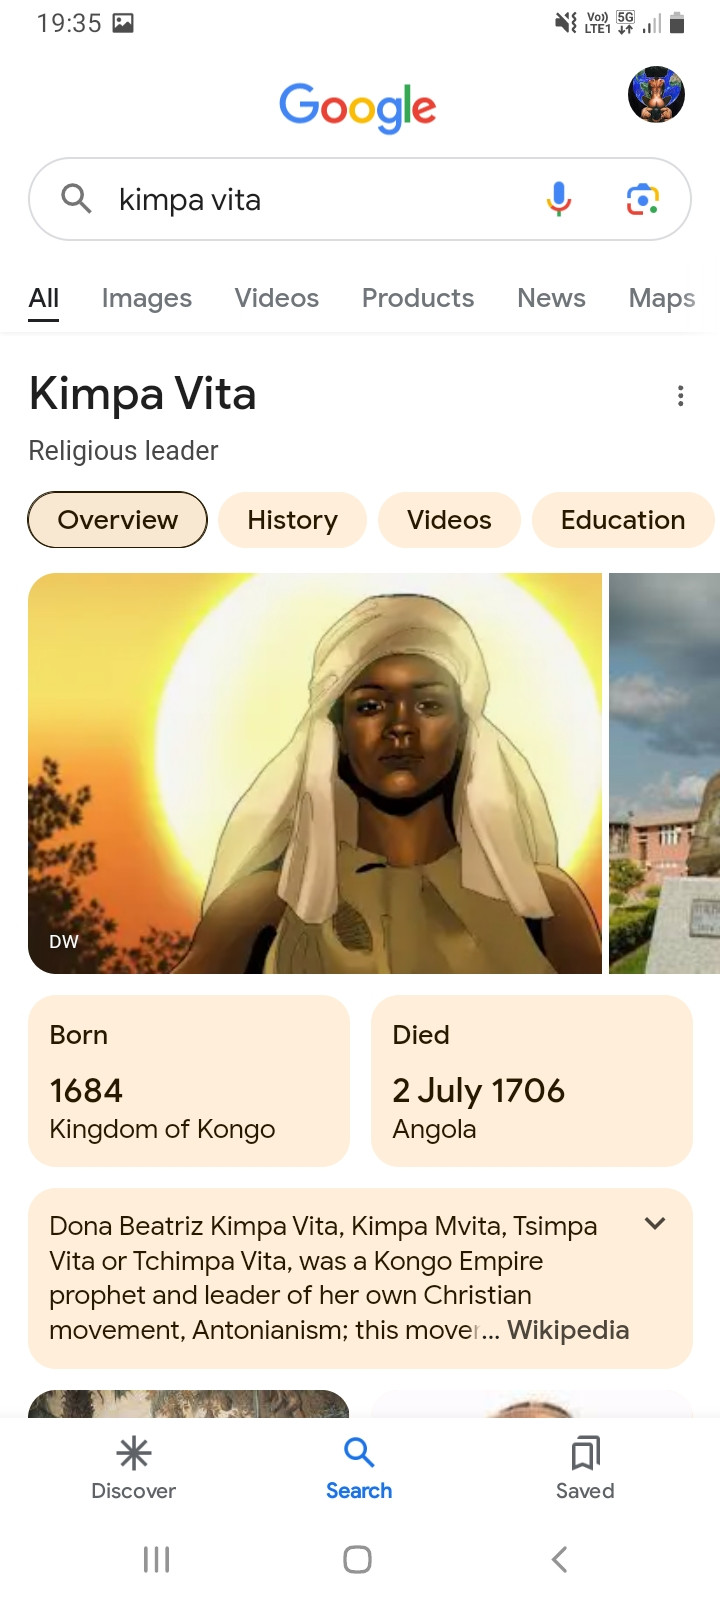Image resolution: width=720 pixels, height=1600 pixels.
Task: Open three-dot menu beside Kimpa Vita
Action: [681, 396]
